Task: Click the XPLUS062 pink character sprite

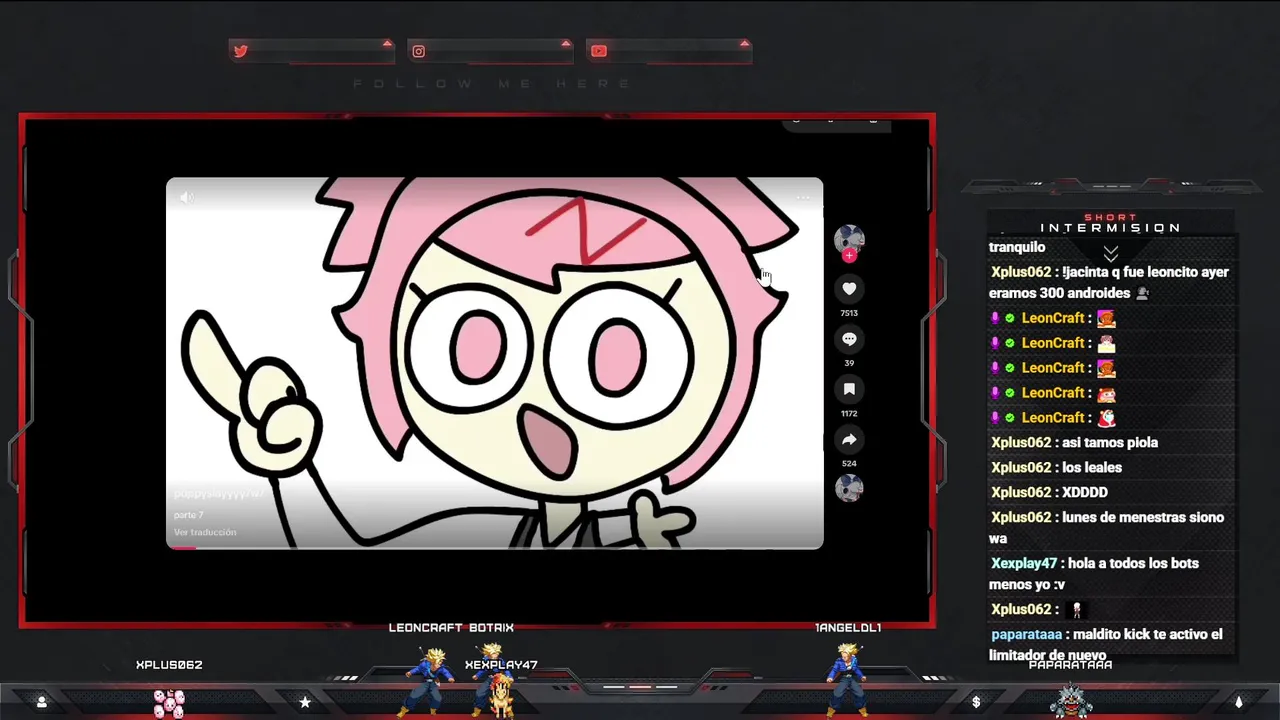Action: pos(169,703)
